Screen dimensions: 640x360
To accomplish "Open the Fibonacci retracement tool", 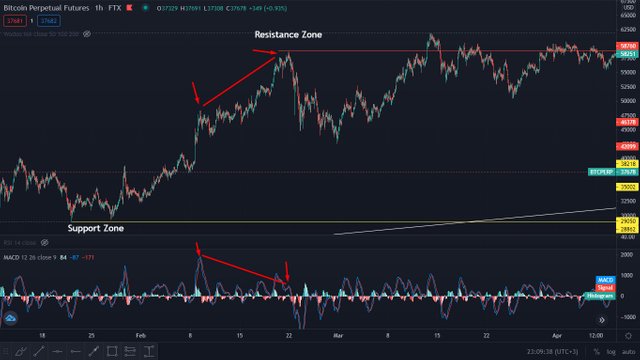I will pos(130,351).
